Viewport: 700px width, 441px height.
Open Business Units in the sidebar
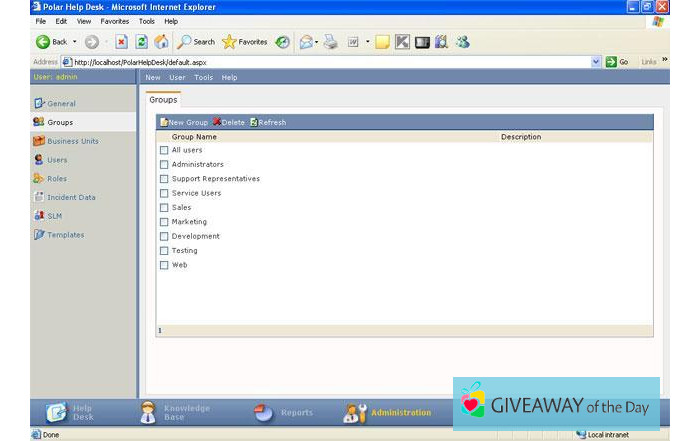(72, 141)
